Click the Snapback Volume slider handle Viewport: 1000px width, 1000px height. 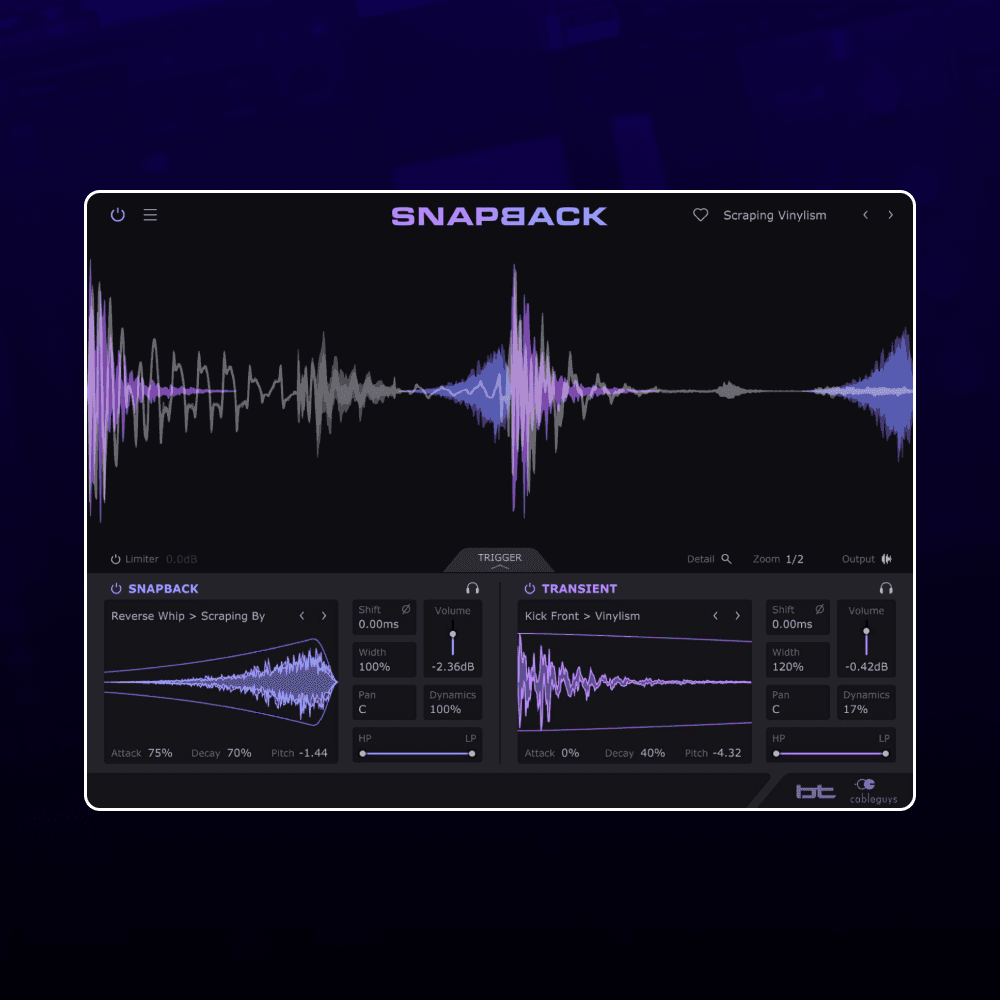[453, 634]
